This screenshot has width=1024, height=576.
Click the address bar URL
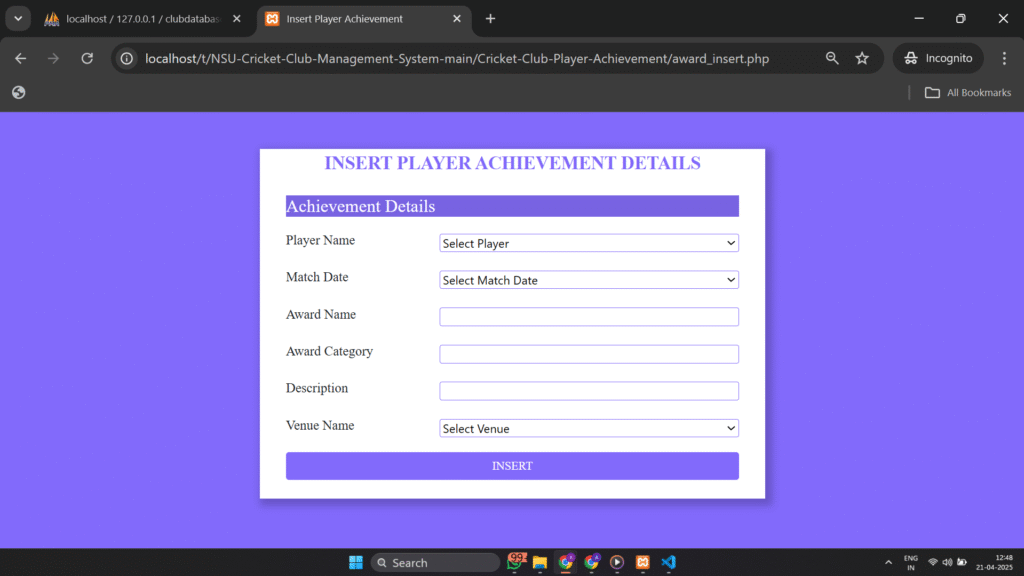click(456, 58)
